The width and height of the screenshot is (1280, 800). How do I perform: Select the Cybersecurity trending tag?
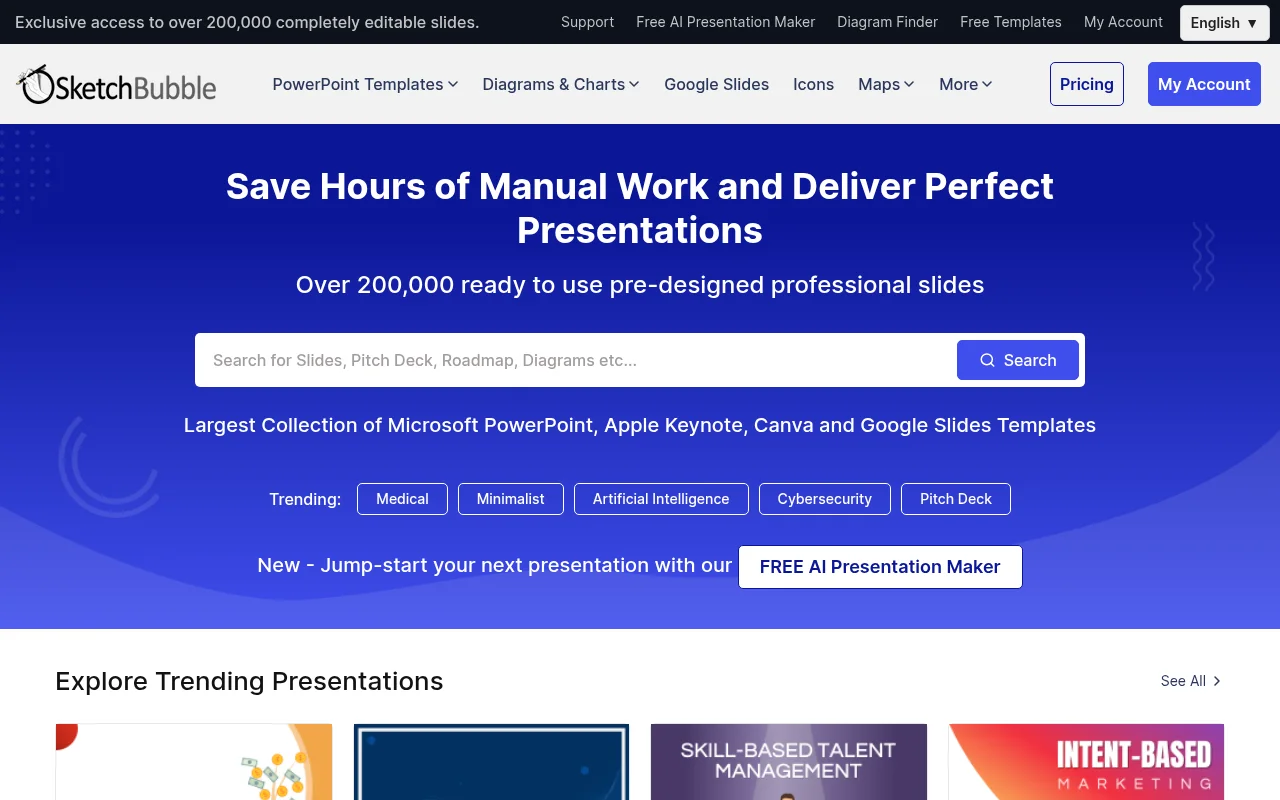click(x=824, y=499)
